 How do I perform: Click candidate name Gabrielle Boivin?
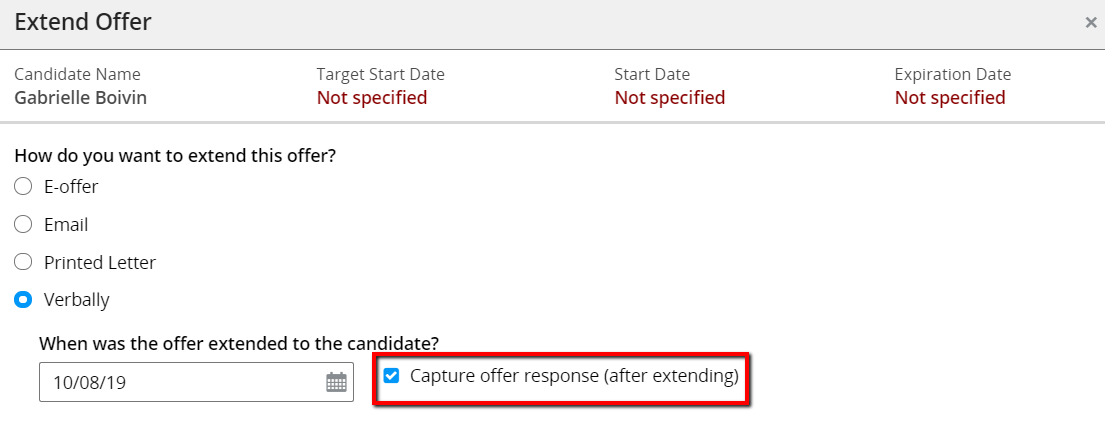point(80,98)
